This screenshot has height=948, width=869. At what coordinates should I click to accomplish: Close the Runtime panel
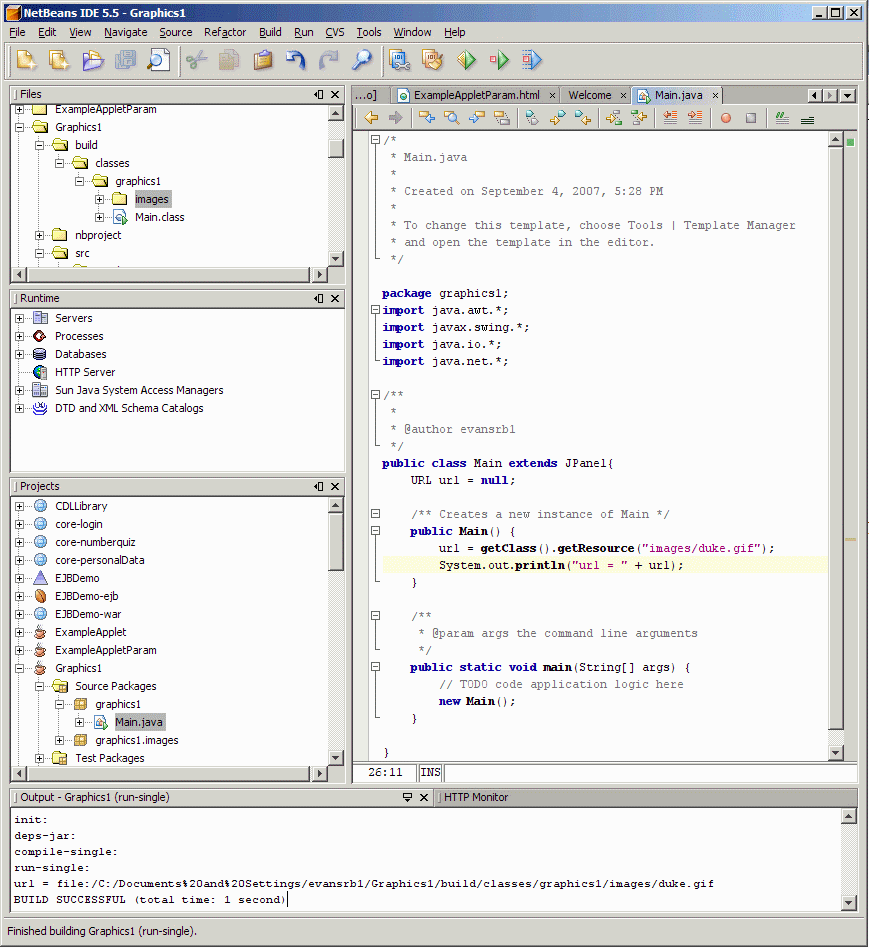coord(335,299)
